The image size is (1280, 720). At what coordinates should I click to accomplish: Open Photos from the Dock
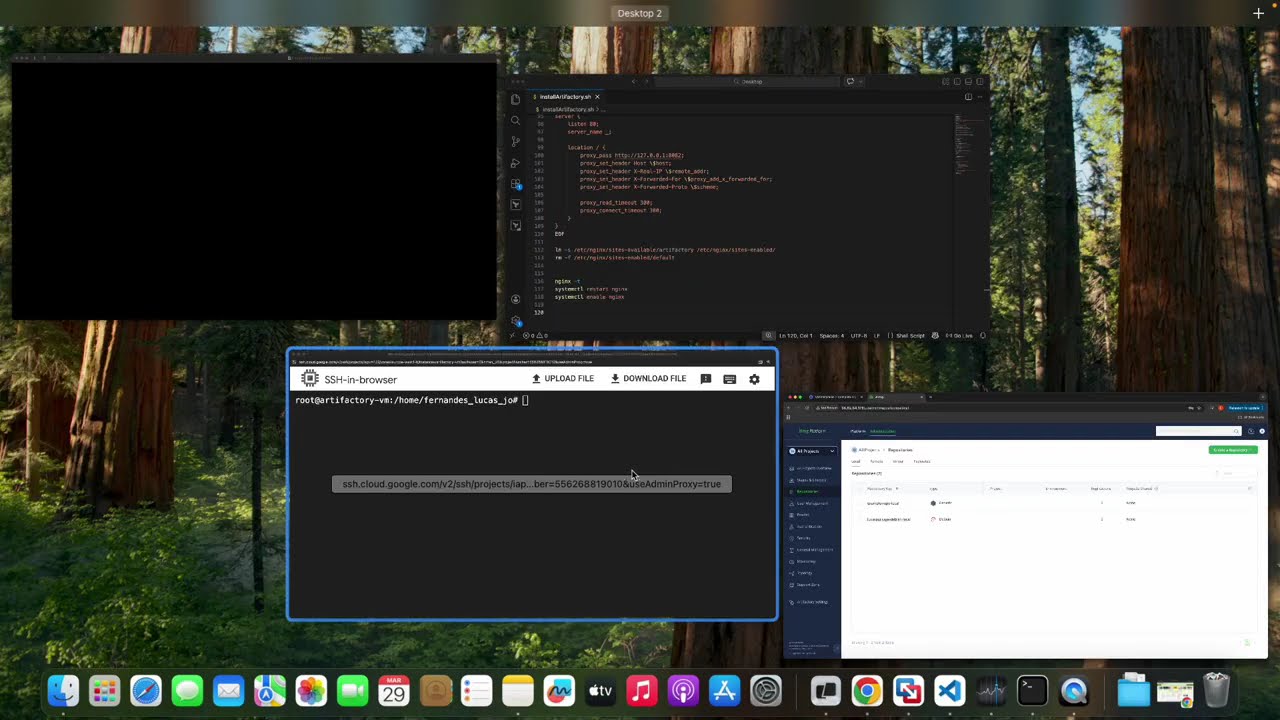click(x=311, y=691)
